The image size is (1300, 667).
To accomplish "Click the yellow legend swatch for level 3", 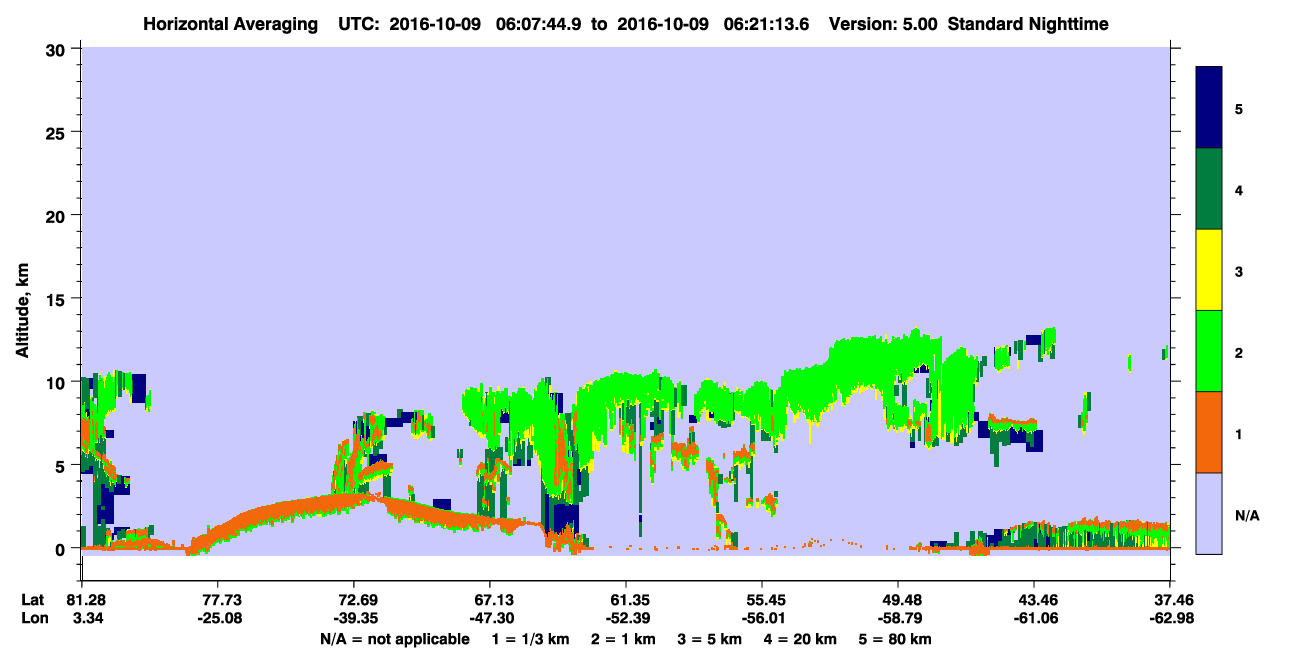I will point(1209,269).
